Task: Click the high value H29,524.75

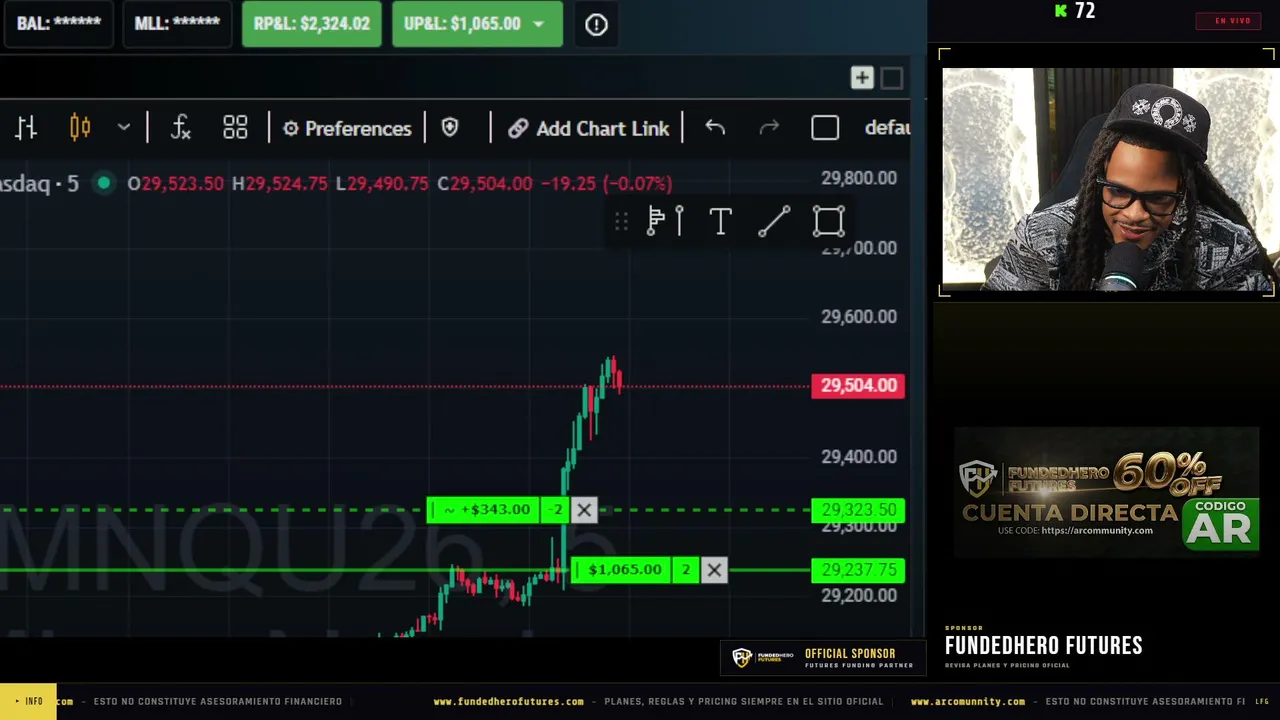Action: tap(279, 184)
